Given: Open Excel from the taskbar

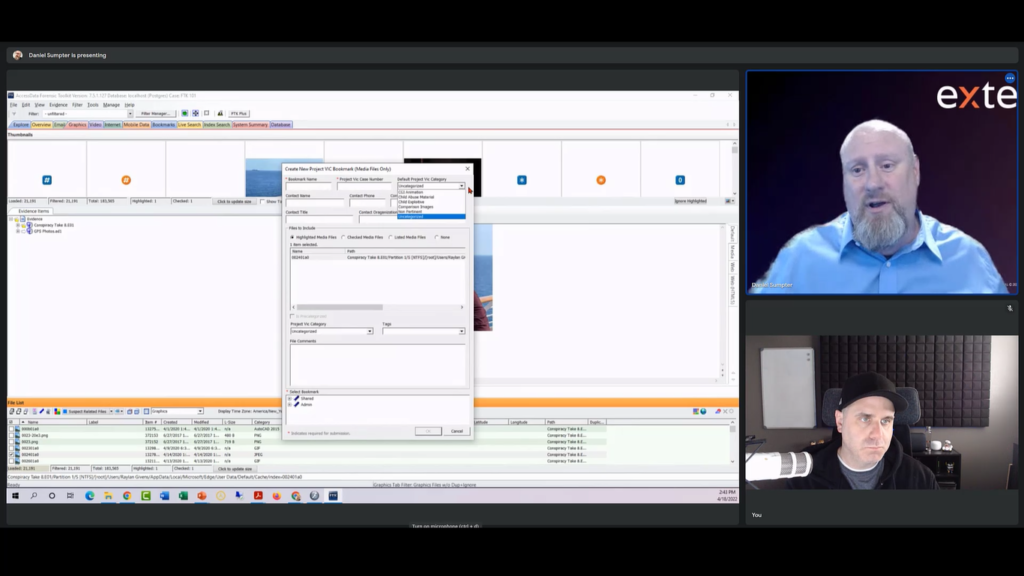Looking at the screenshot, I should 184,496.
